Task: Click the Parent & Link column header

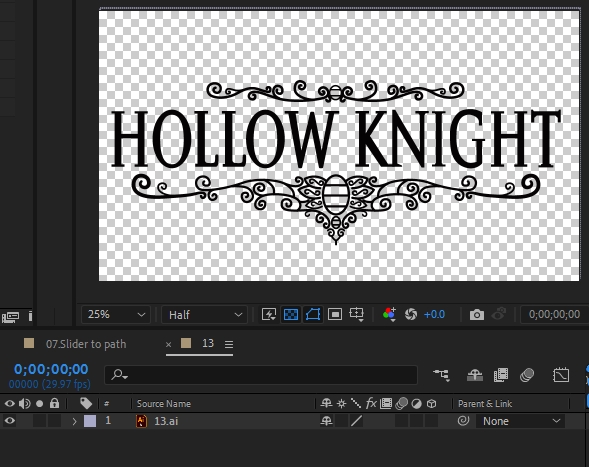Action: point(485,404)
